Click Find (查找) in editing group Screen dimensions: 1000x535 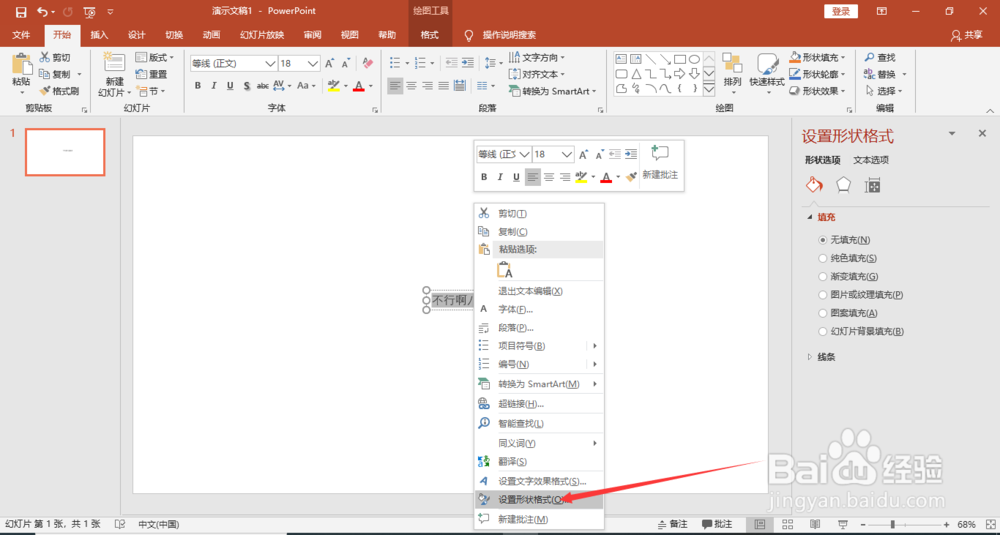pyautogui.click(x=880, y=57)
